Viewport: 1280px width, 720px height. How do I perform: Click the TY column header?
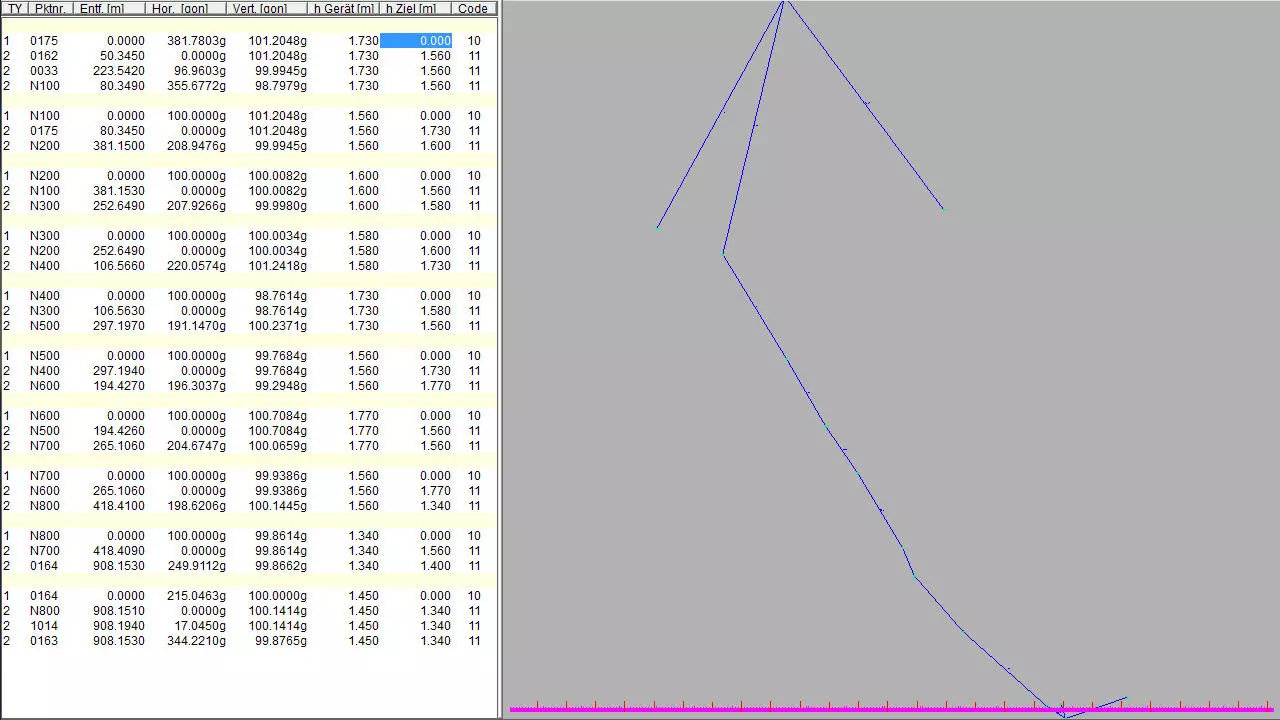pyautogui.click(x=14, y=8)
